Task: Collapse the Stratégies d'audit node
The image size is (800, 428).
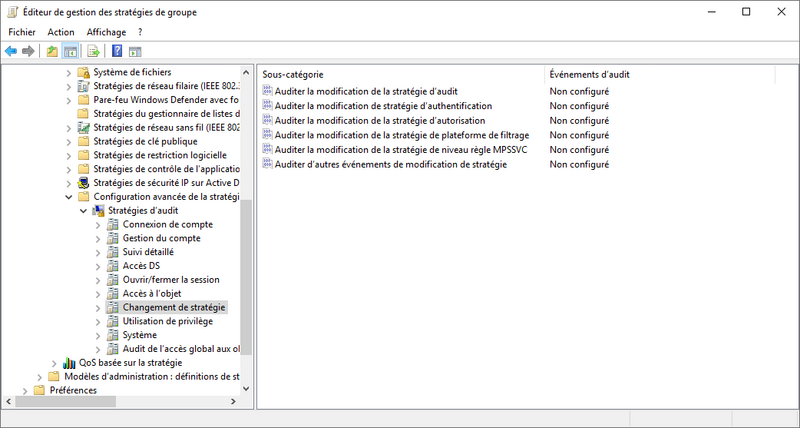Action: click(x=83, y=211)
